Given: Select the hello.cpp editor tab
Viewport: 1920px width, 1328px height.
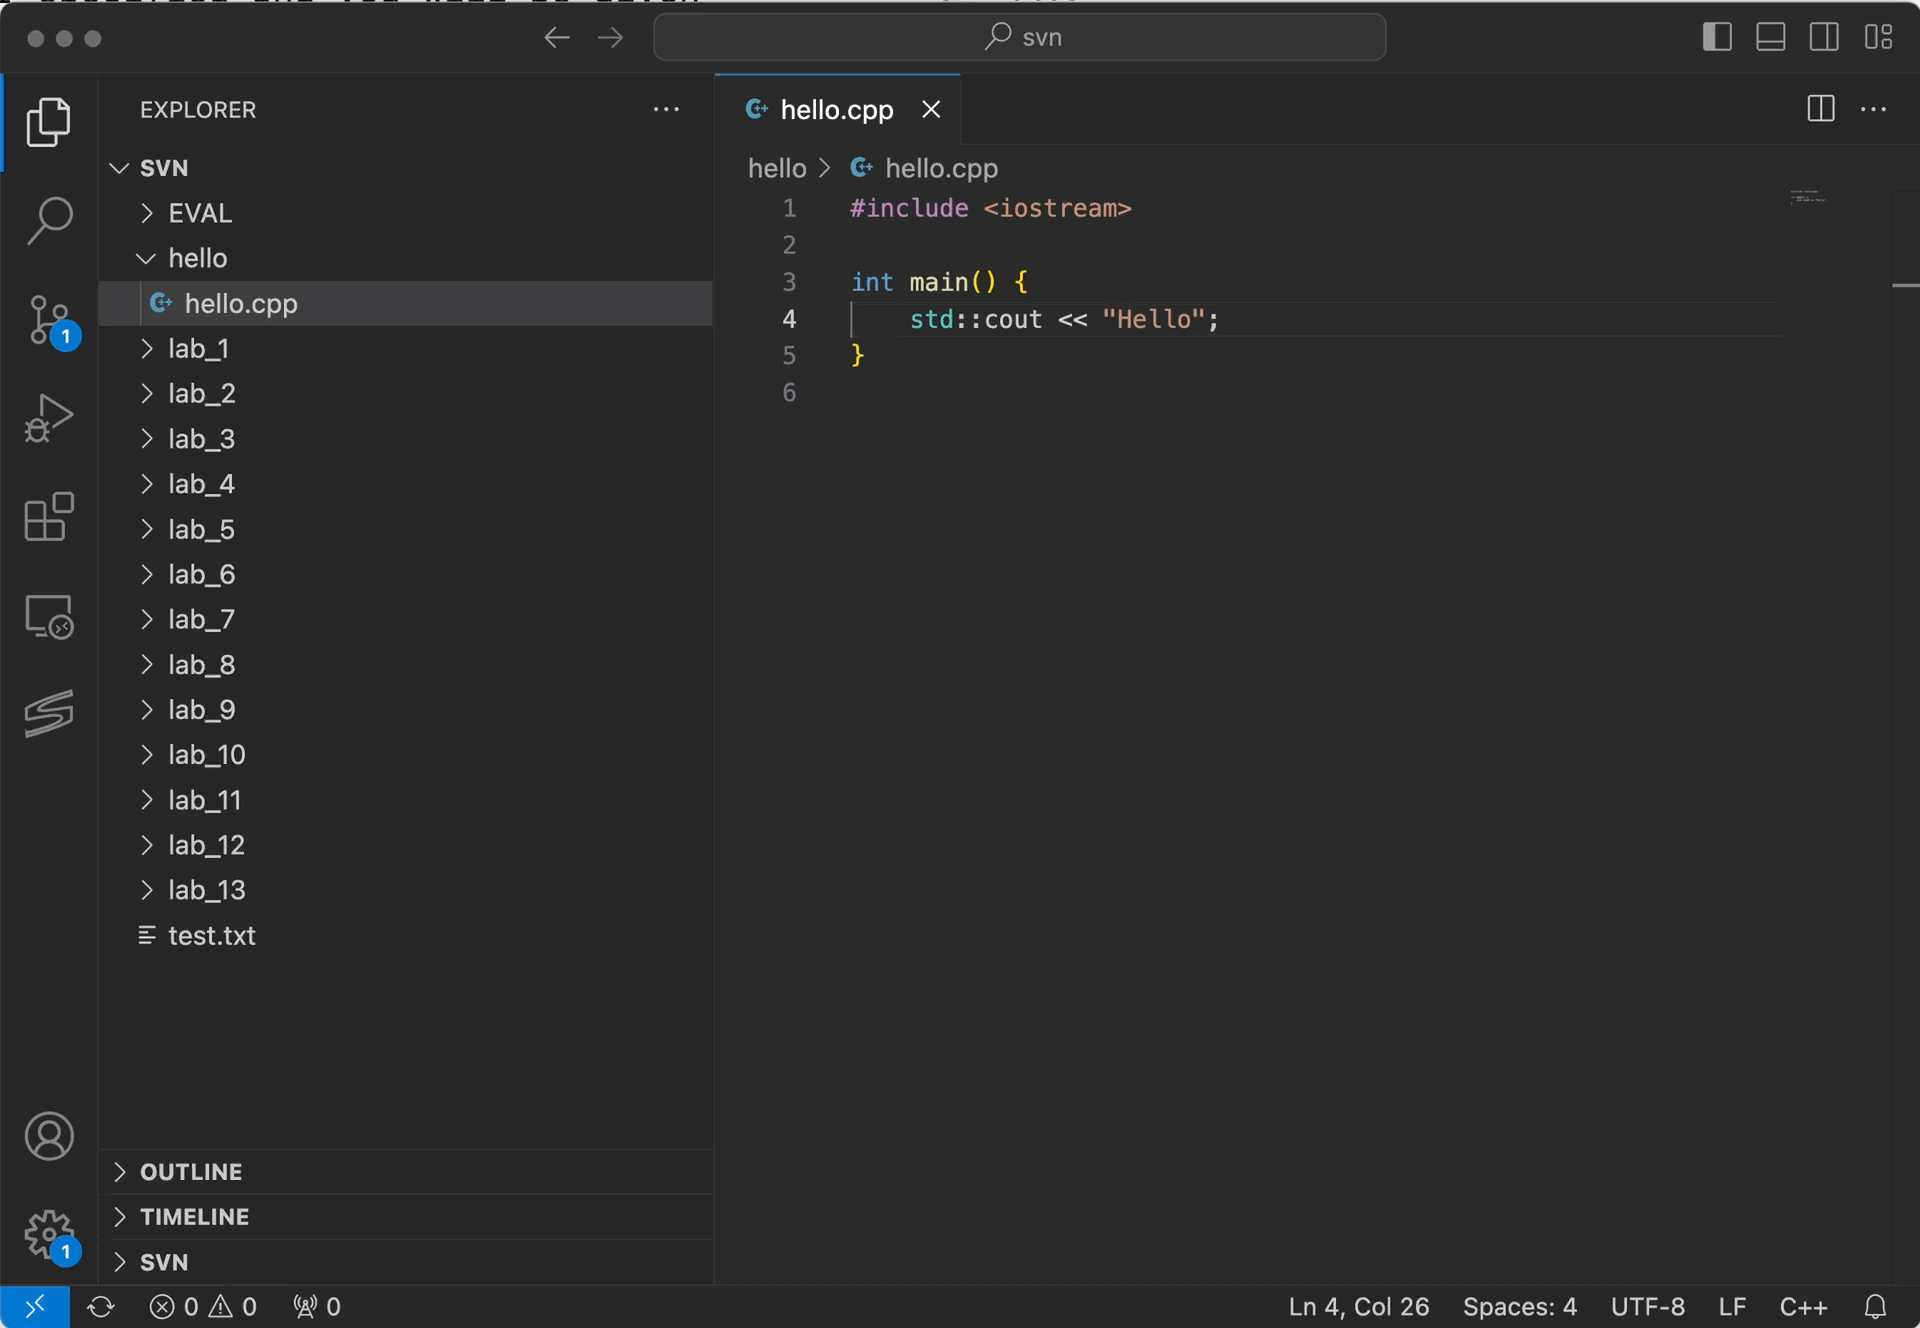Looking at the screenshot, I should pyautogui.click(x=836, y=110).
